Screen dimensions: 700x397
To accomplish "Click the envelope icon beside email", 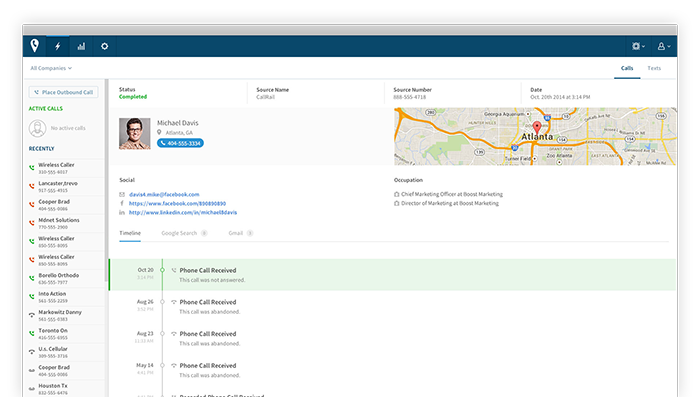I will click(122, 194).
